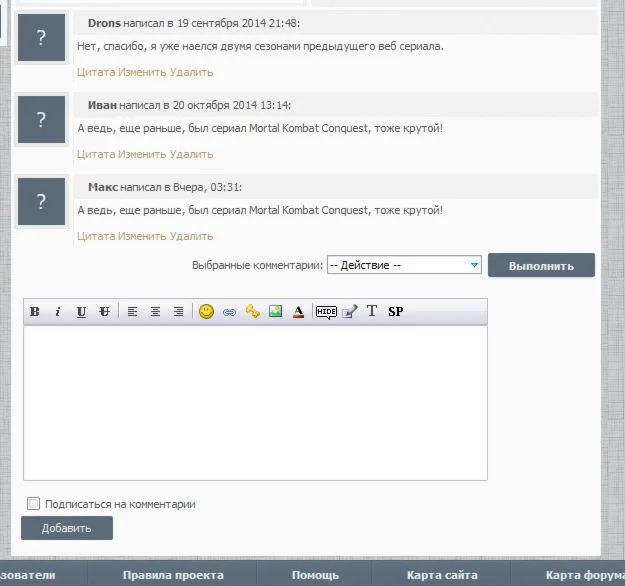Click Цитата under Макс's comment
Viewport: 625px width, 586px height.
coord(96,236)
